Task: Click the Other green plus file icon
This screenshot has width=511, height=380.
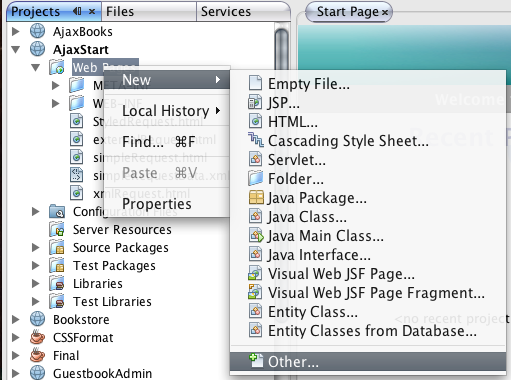Action: tap(256, 361)
